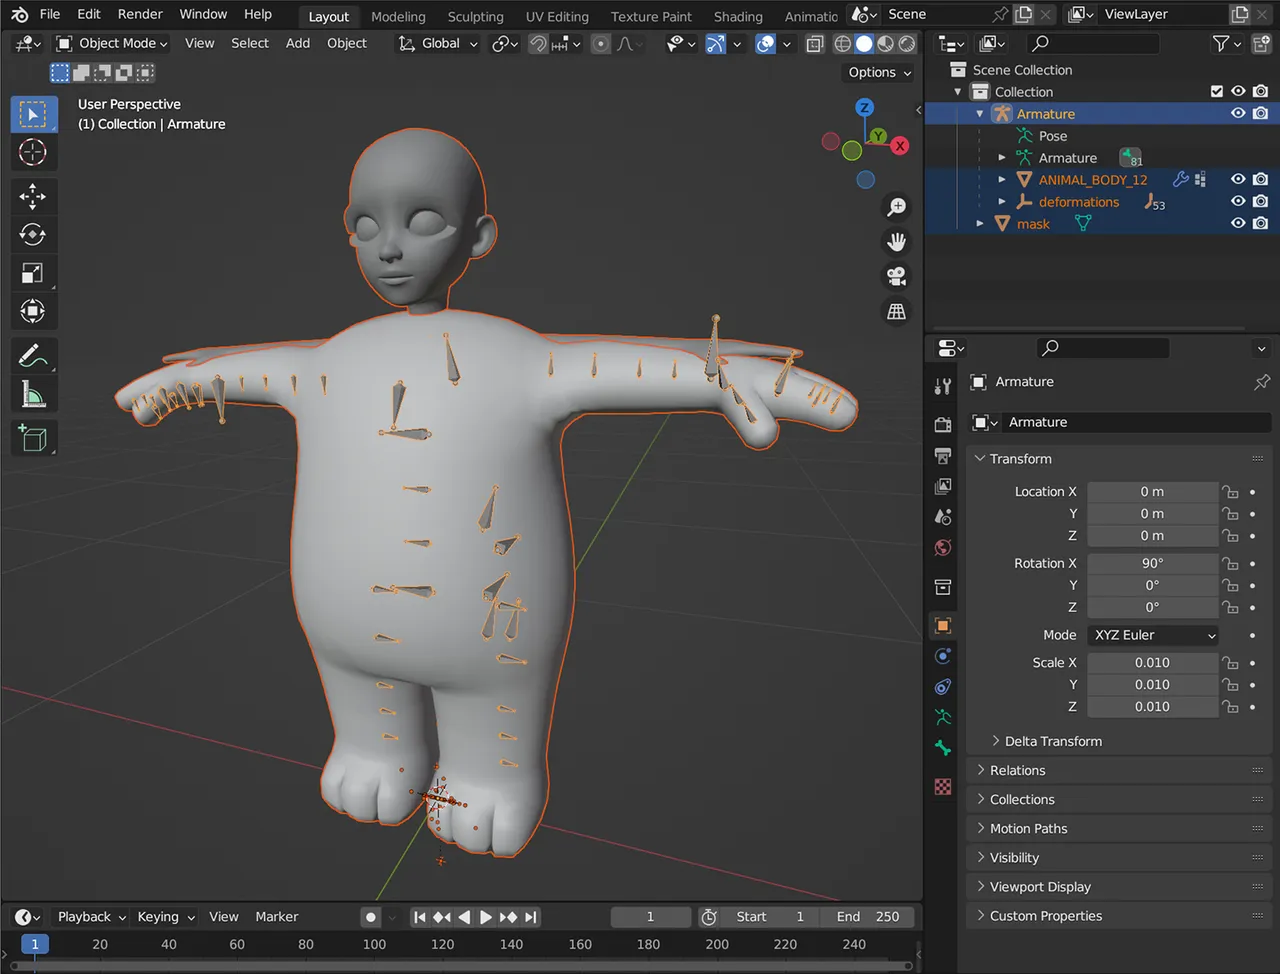Disable camera render visibility for the mask object
Viewport: 1280px width, 974px height.
tap(1260, 222)
